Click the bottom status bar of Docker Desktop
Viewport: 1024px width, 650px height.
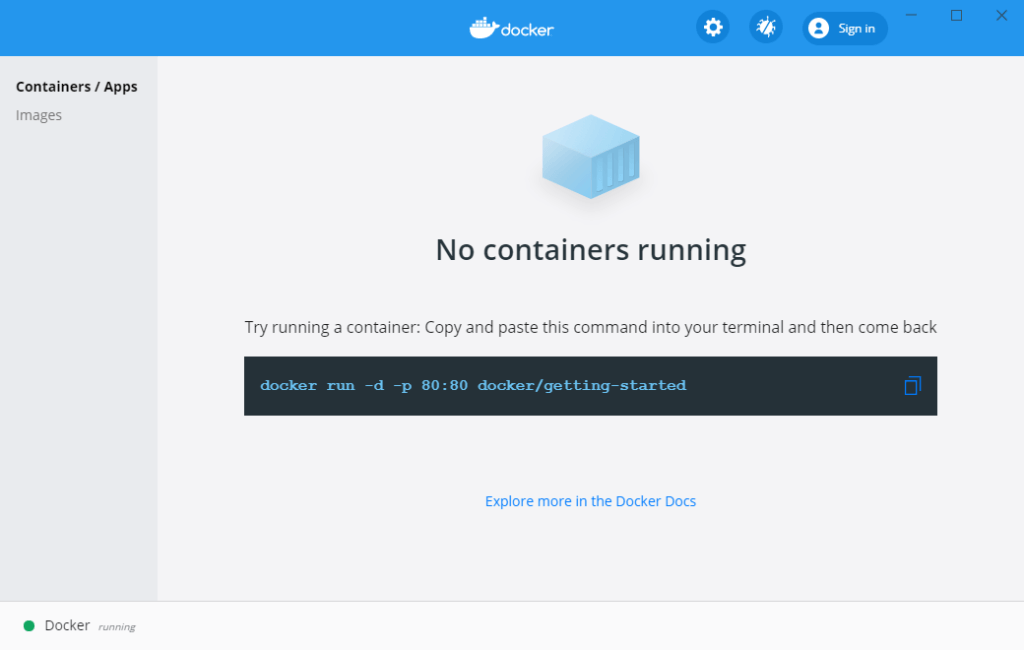pos(512,625)
